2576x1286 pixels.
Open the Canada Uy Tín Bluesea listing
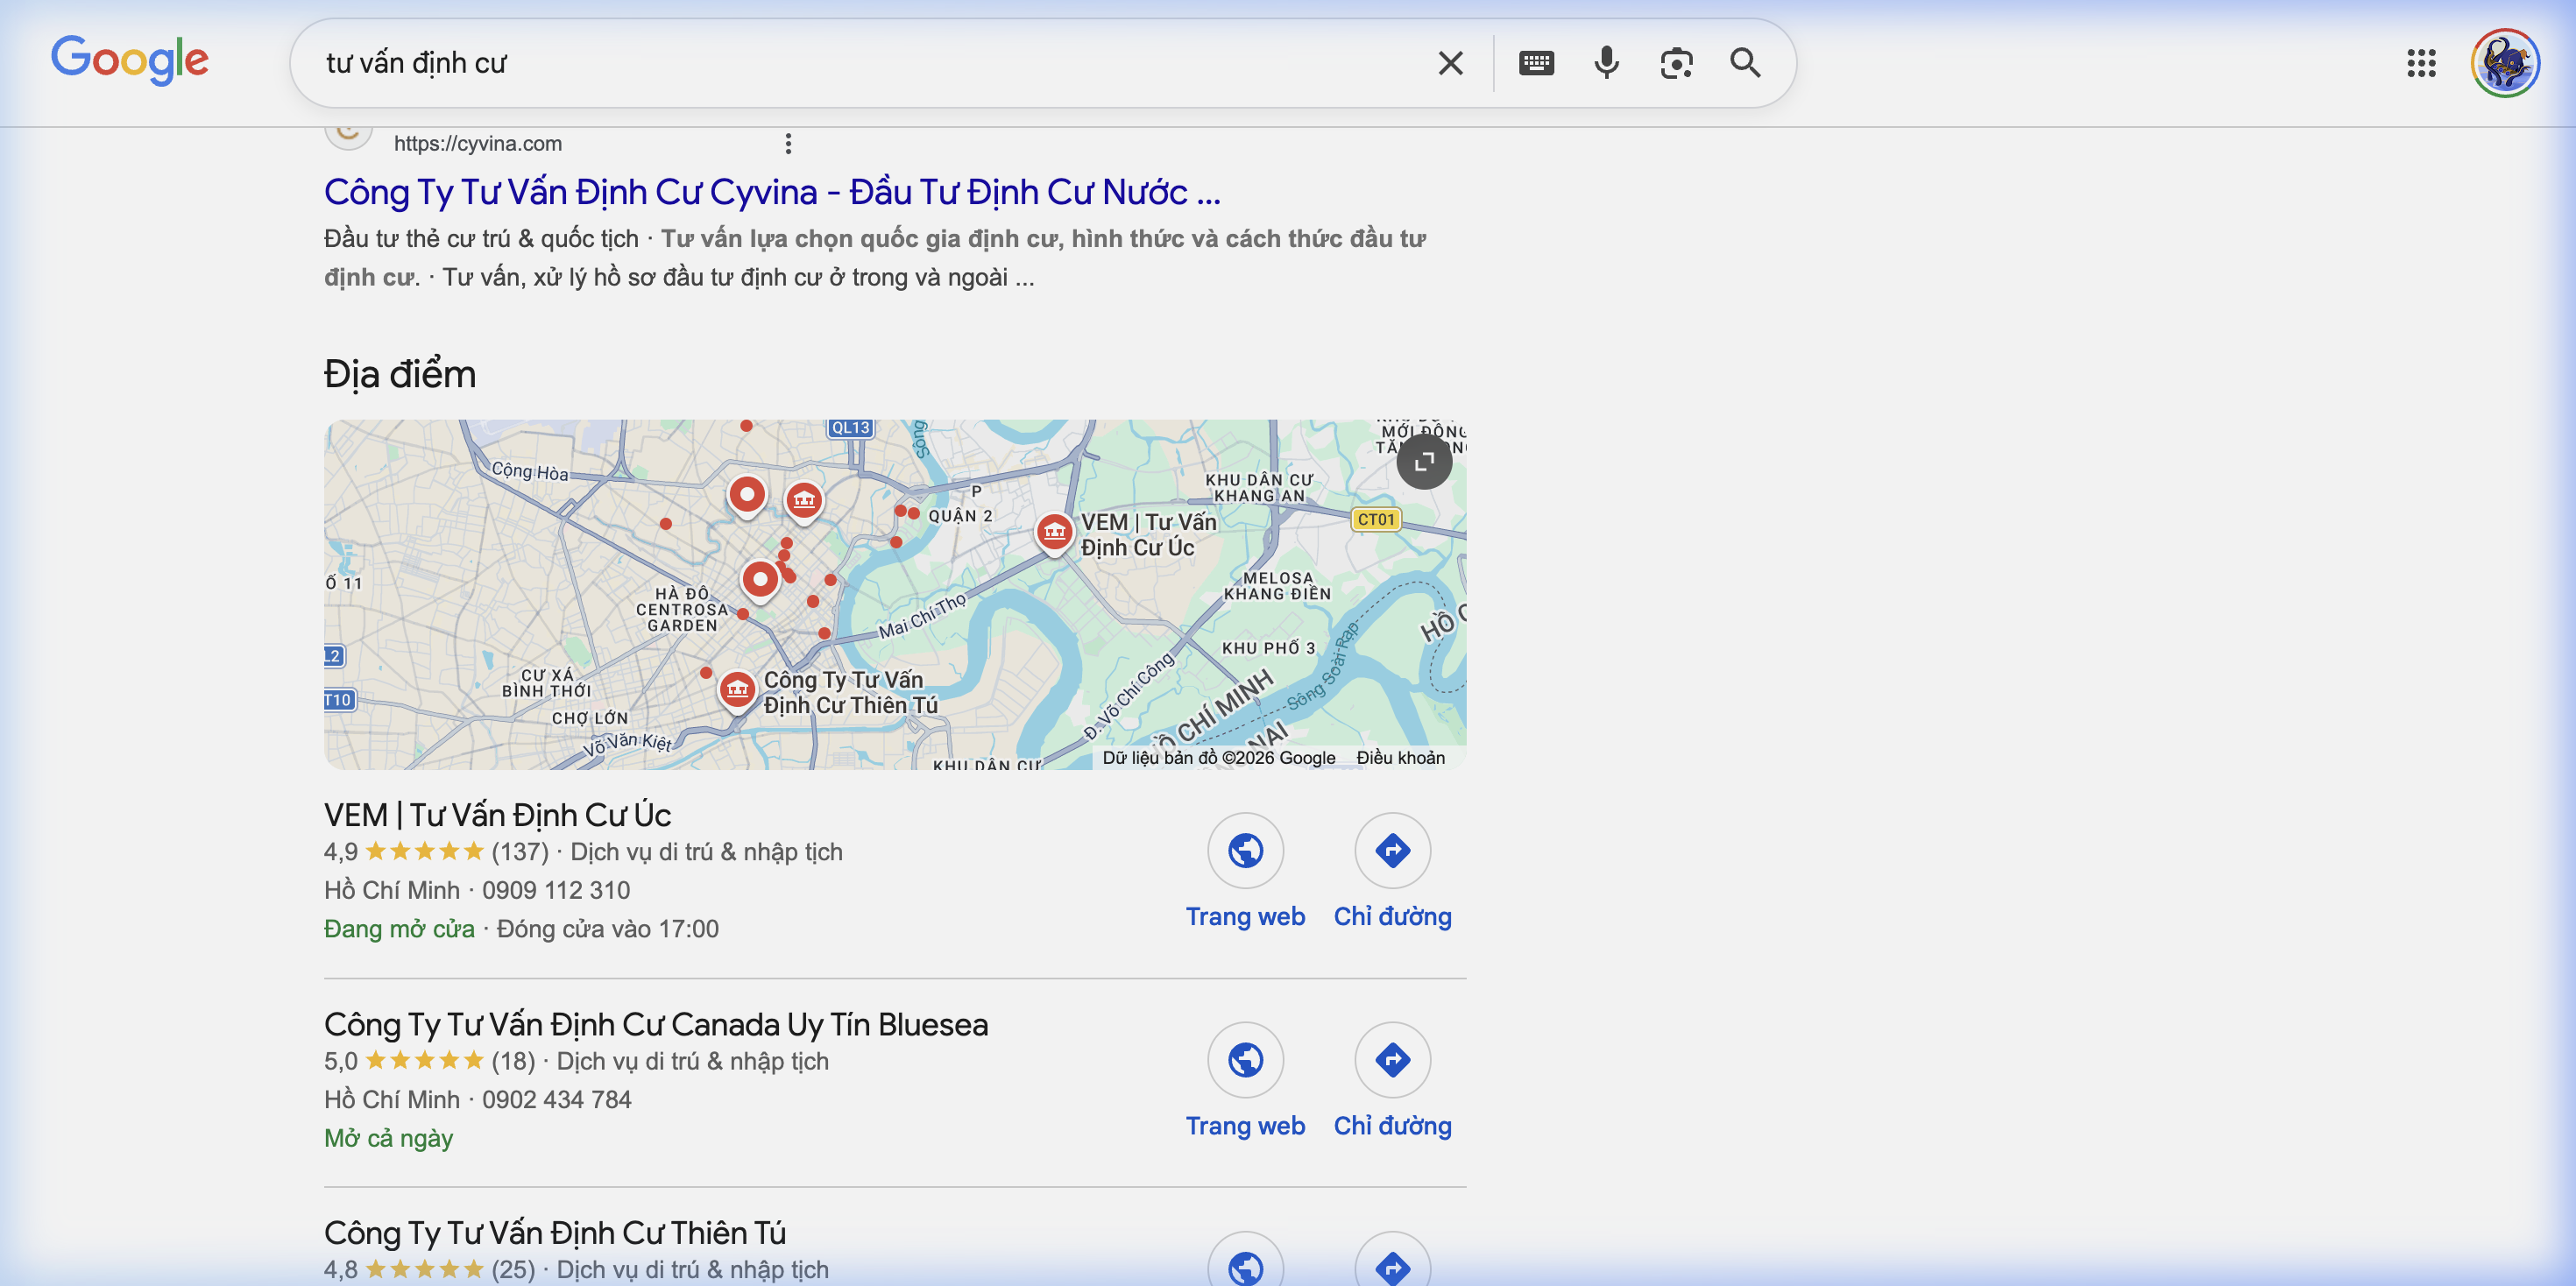(x=656, y=1024)
